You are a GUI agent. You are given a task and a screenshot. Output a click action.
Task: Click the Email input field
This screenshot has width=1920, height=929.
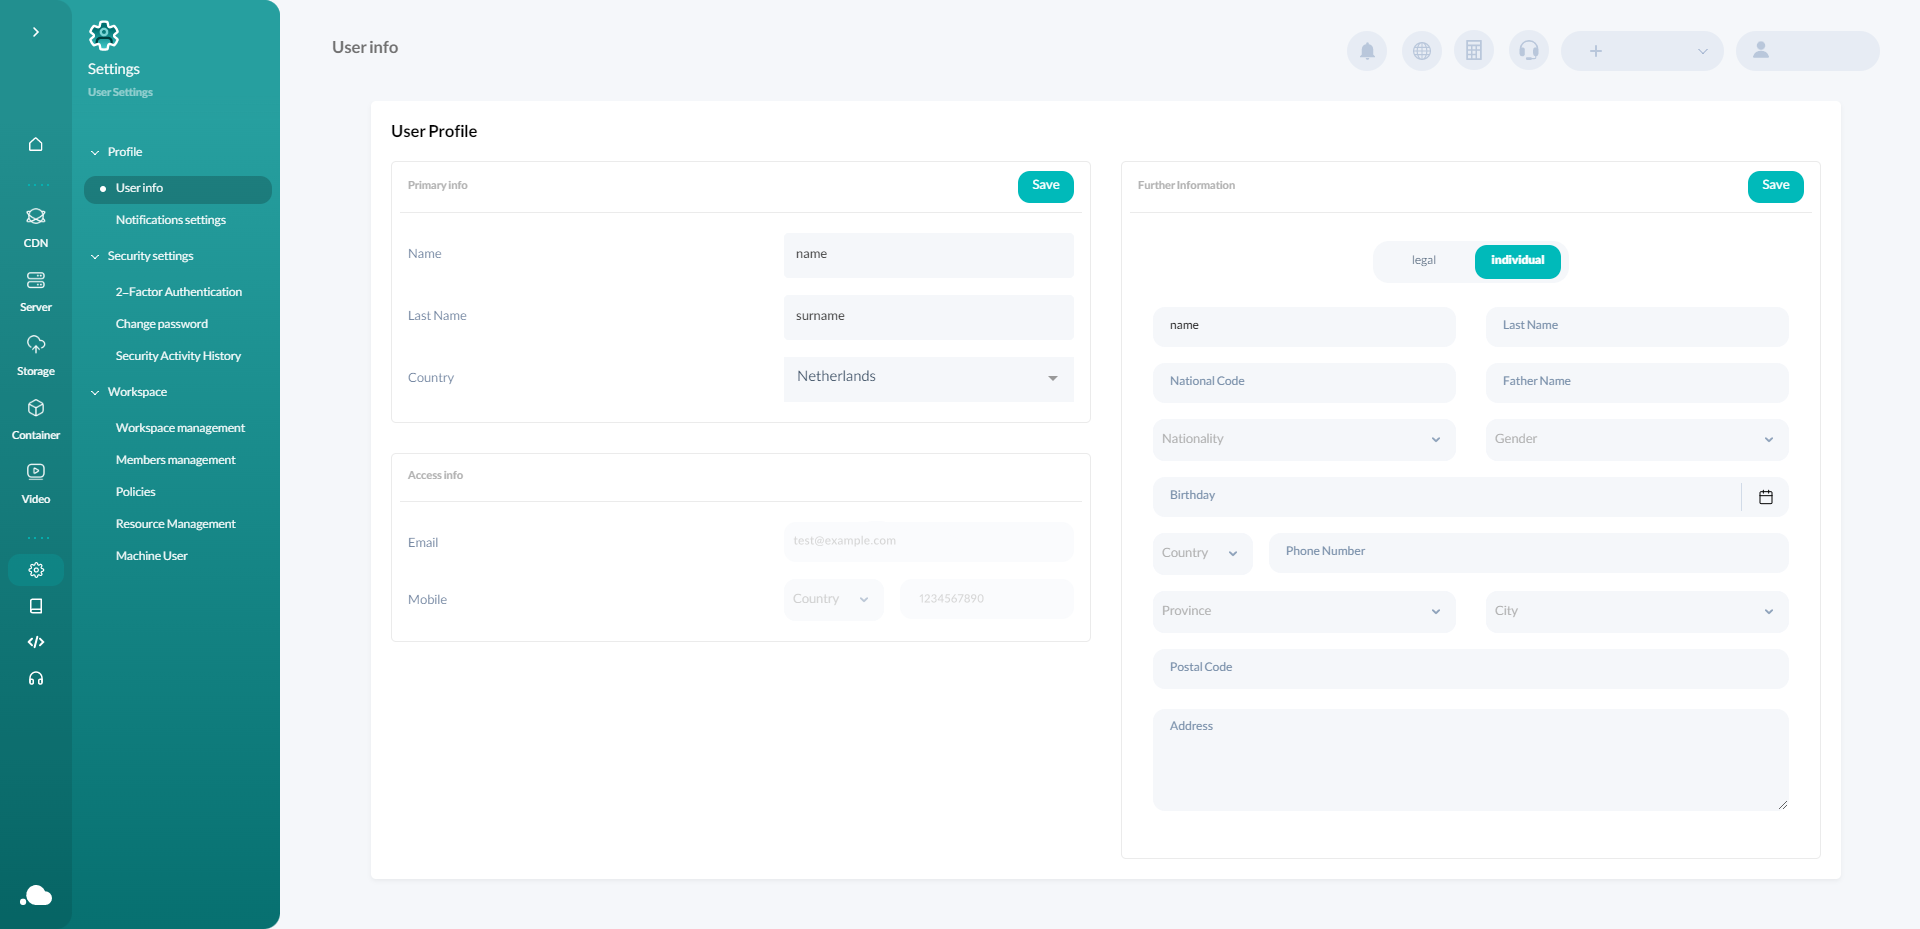(929, 542)
